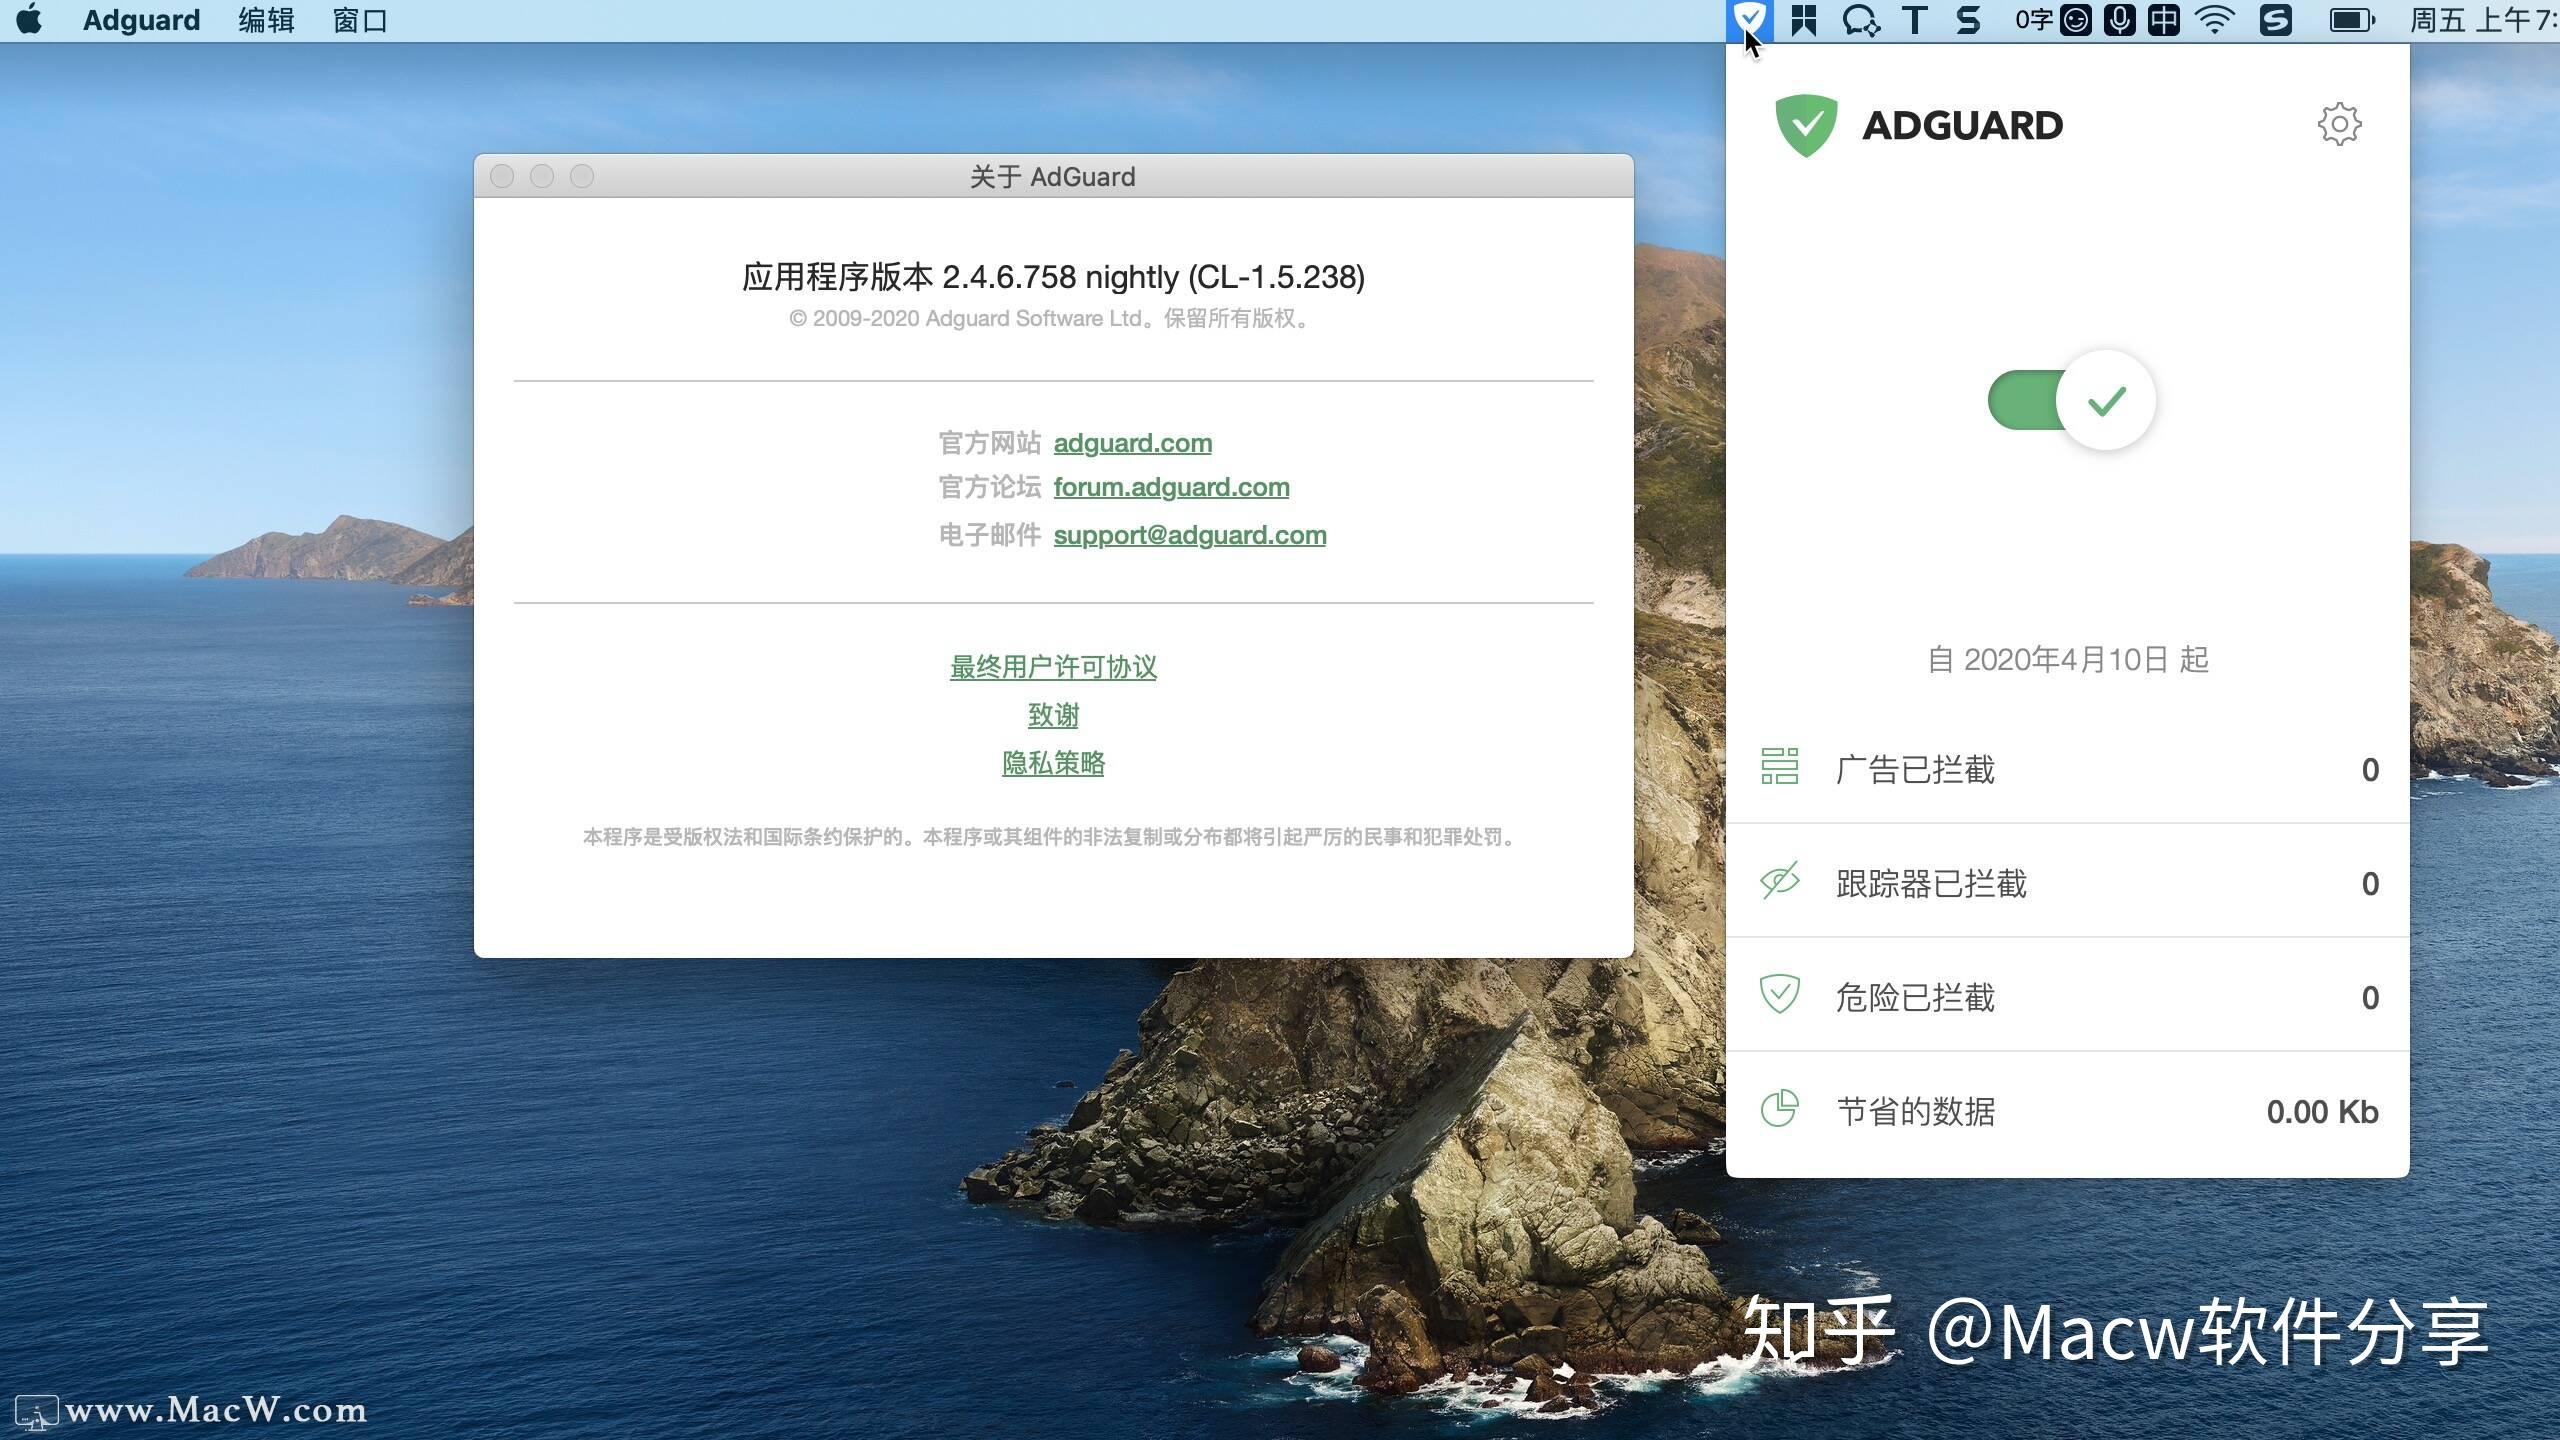The width and height of the screenshot is (2560, 1440).
Task: Open 隐私策略 privacy policy link
Action: [x=1053, y=763]
